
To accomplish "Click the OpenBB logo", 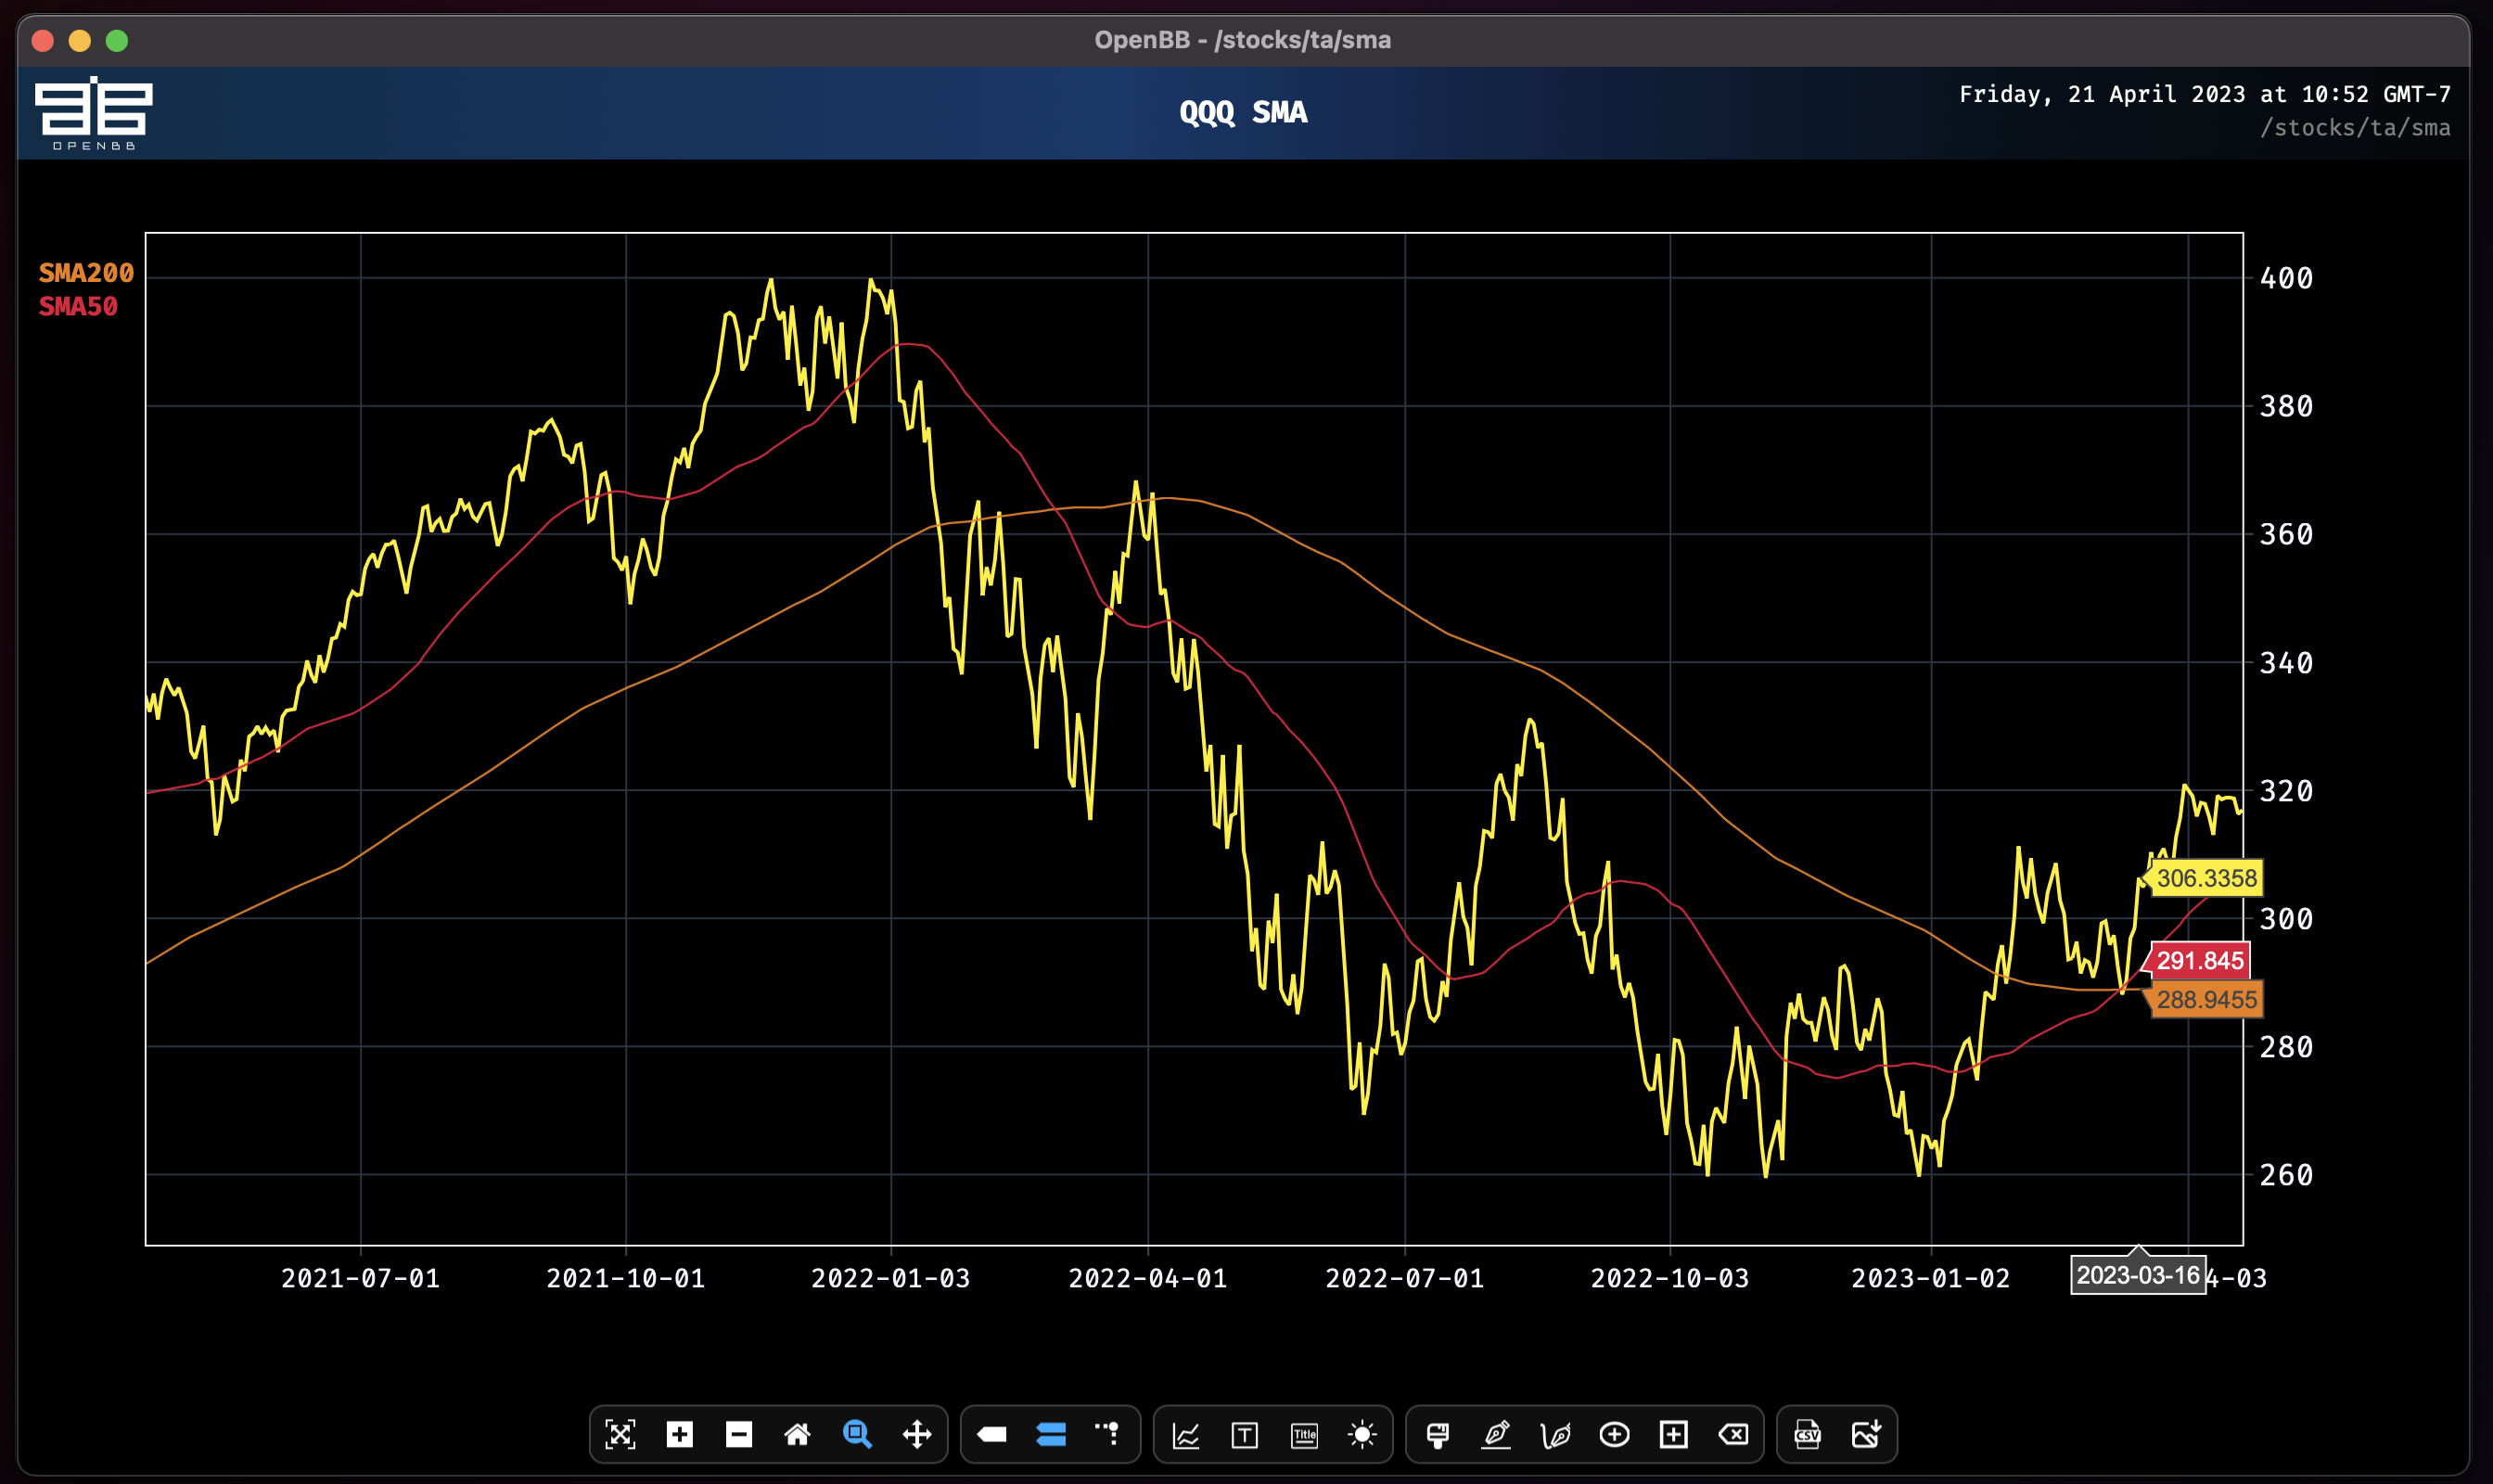I will [93, 113].
